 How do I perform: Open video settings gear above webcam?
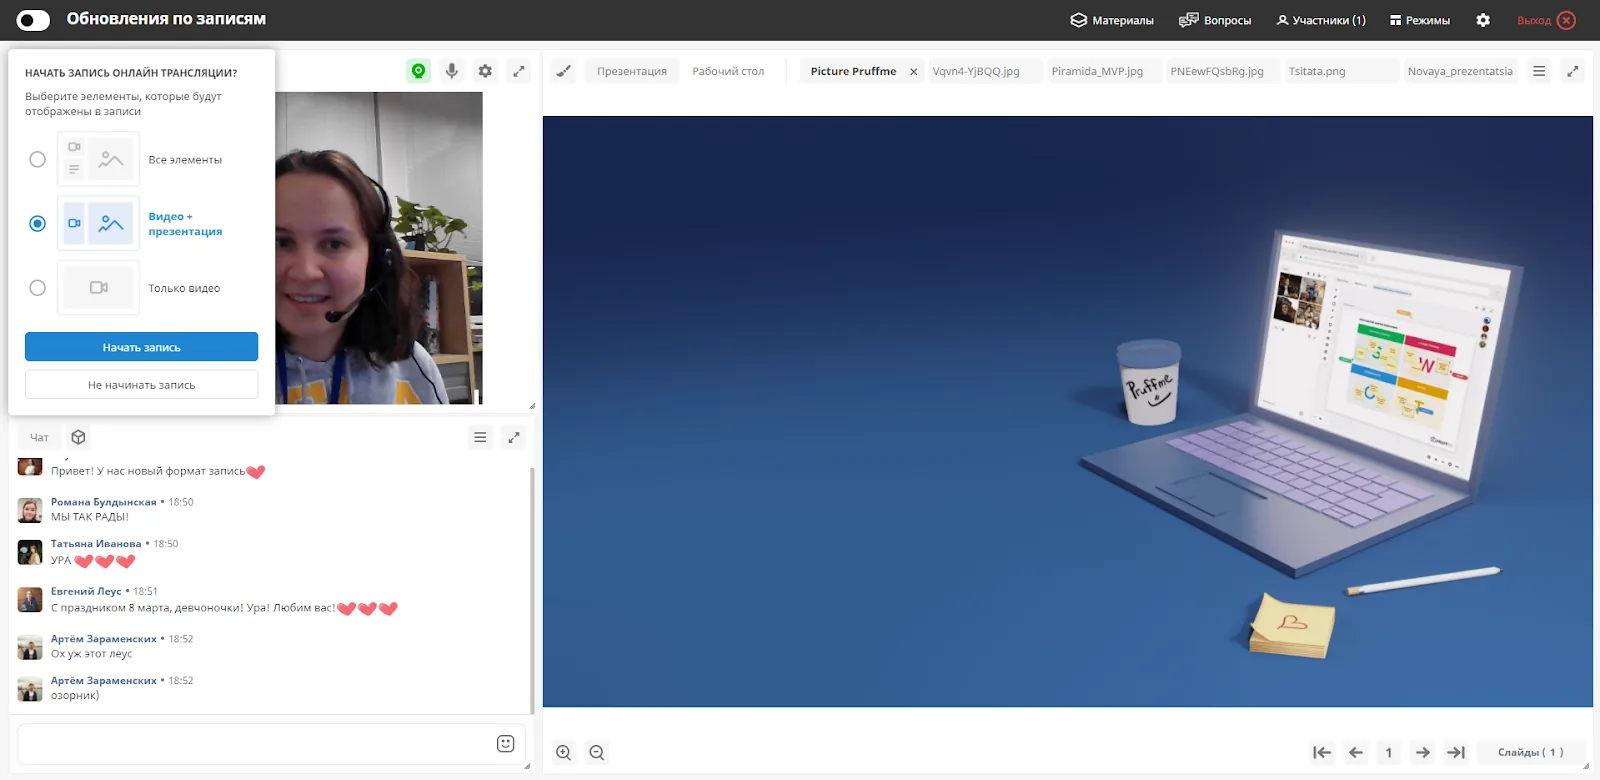485,71
